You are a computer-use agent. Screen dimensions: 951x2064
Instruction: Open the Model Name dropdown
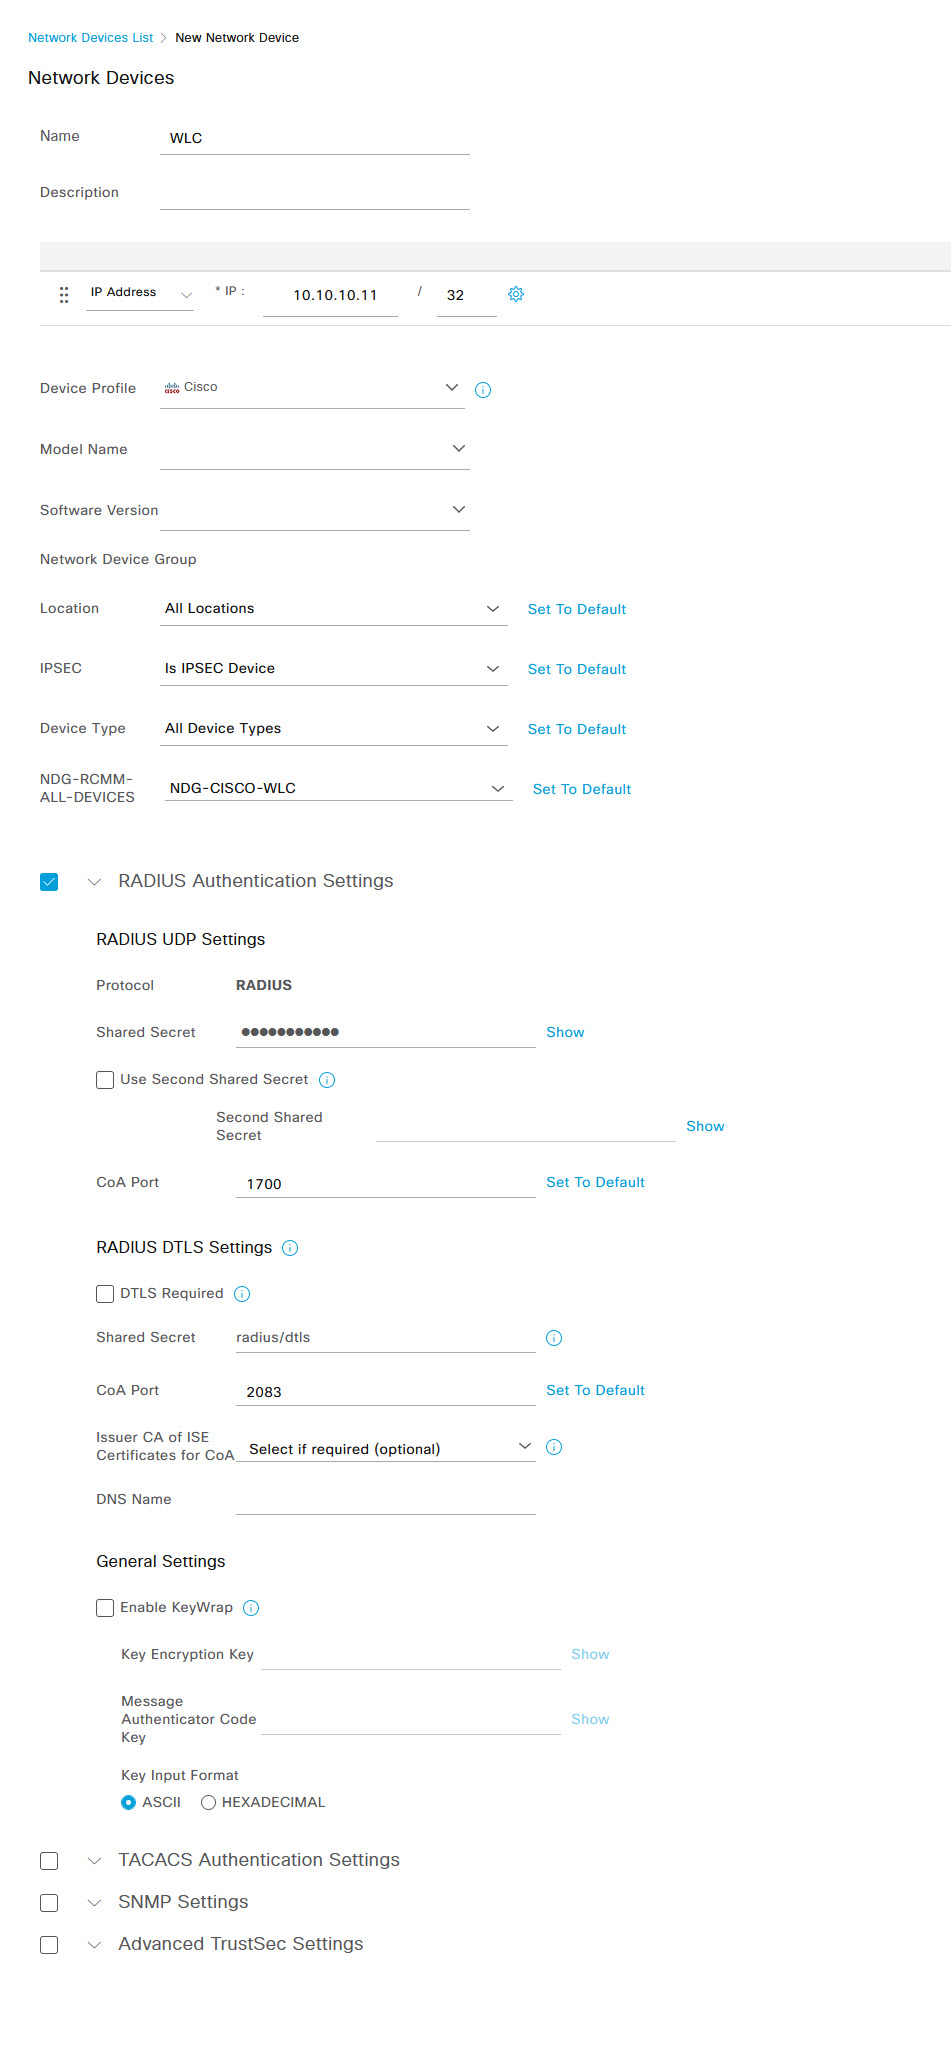(x=315, y=449)
